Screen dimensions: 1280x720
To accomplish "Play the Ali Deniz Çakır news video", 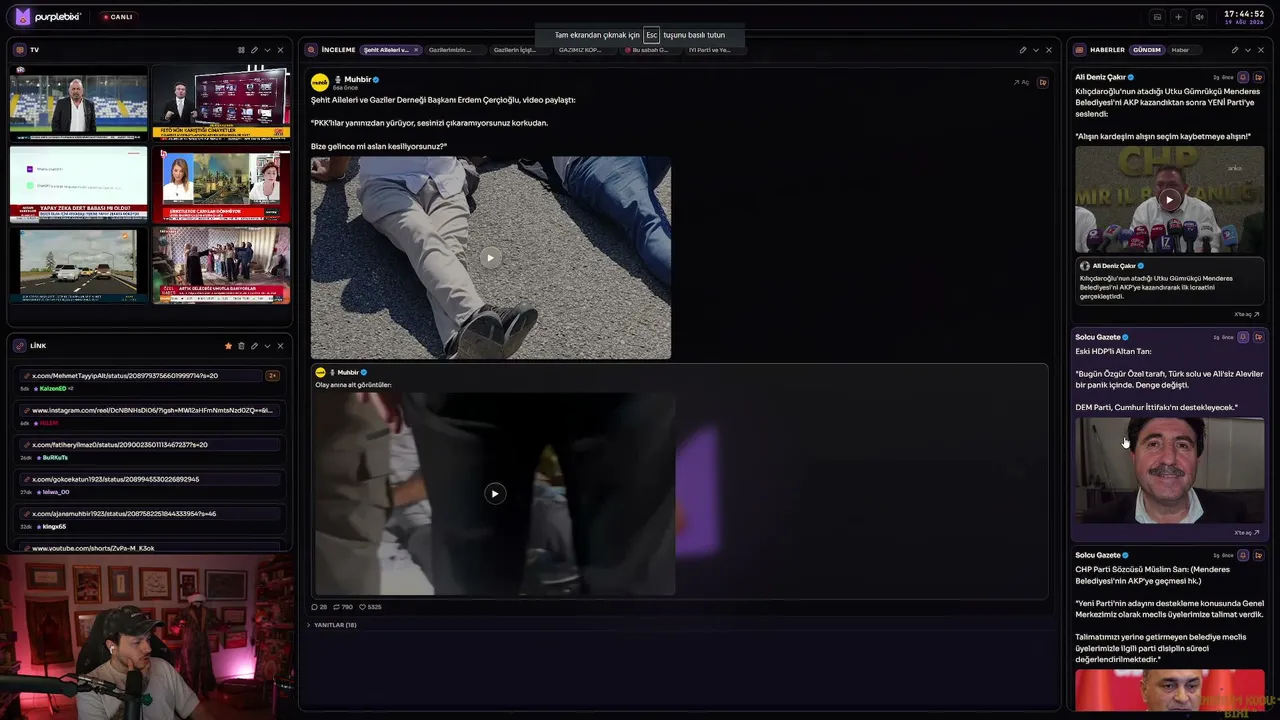I will [1169, 199].
